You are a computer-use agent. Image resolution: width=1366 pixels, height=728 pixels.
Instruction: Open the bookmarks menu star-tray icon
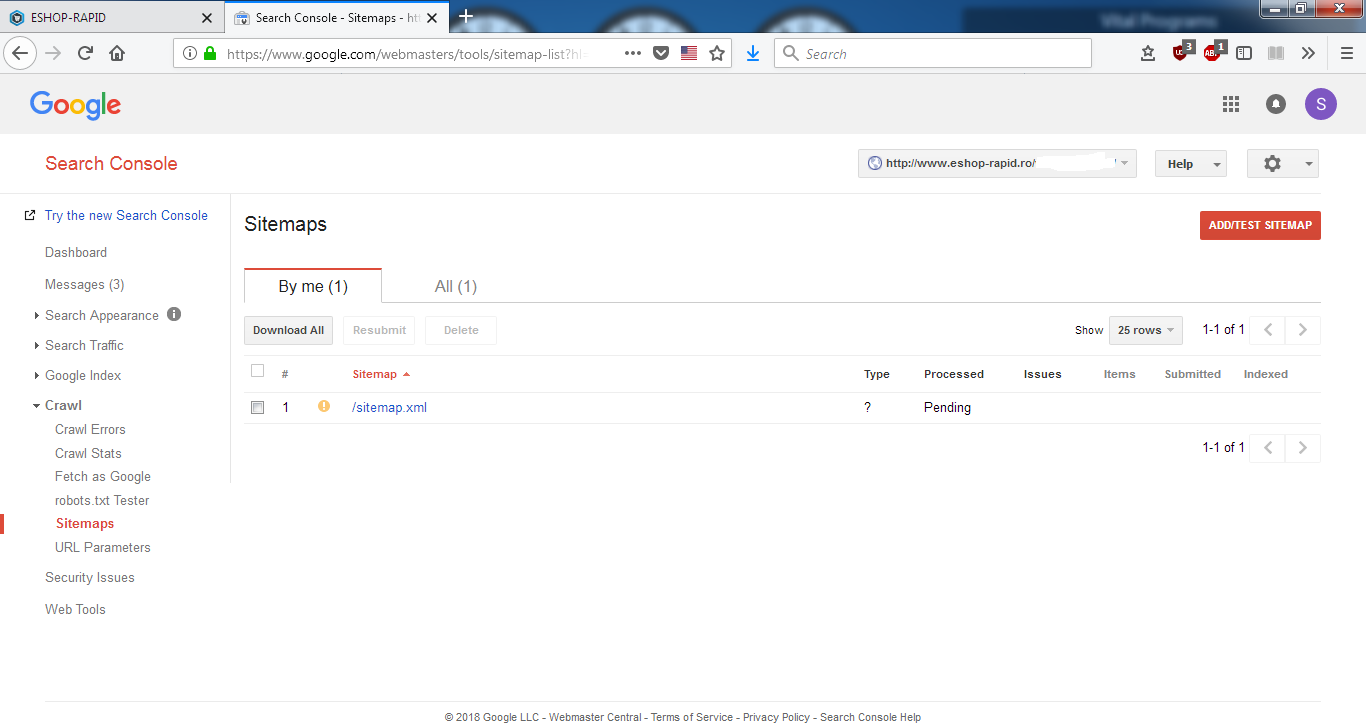1148,54
